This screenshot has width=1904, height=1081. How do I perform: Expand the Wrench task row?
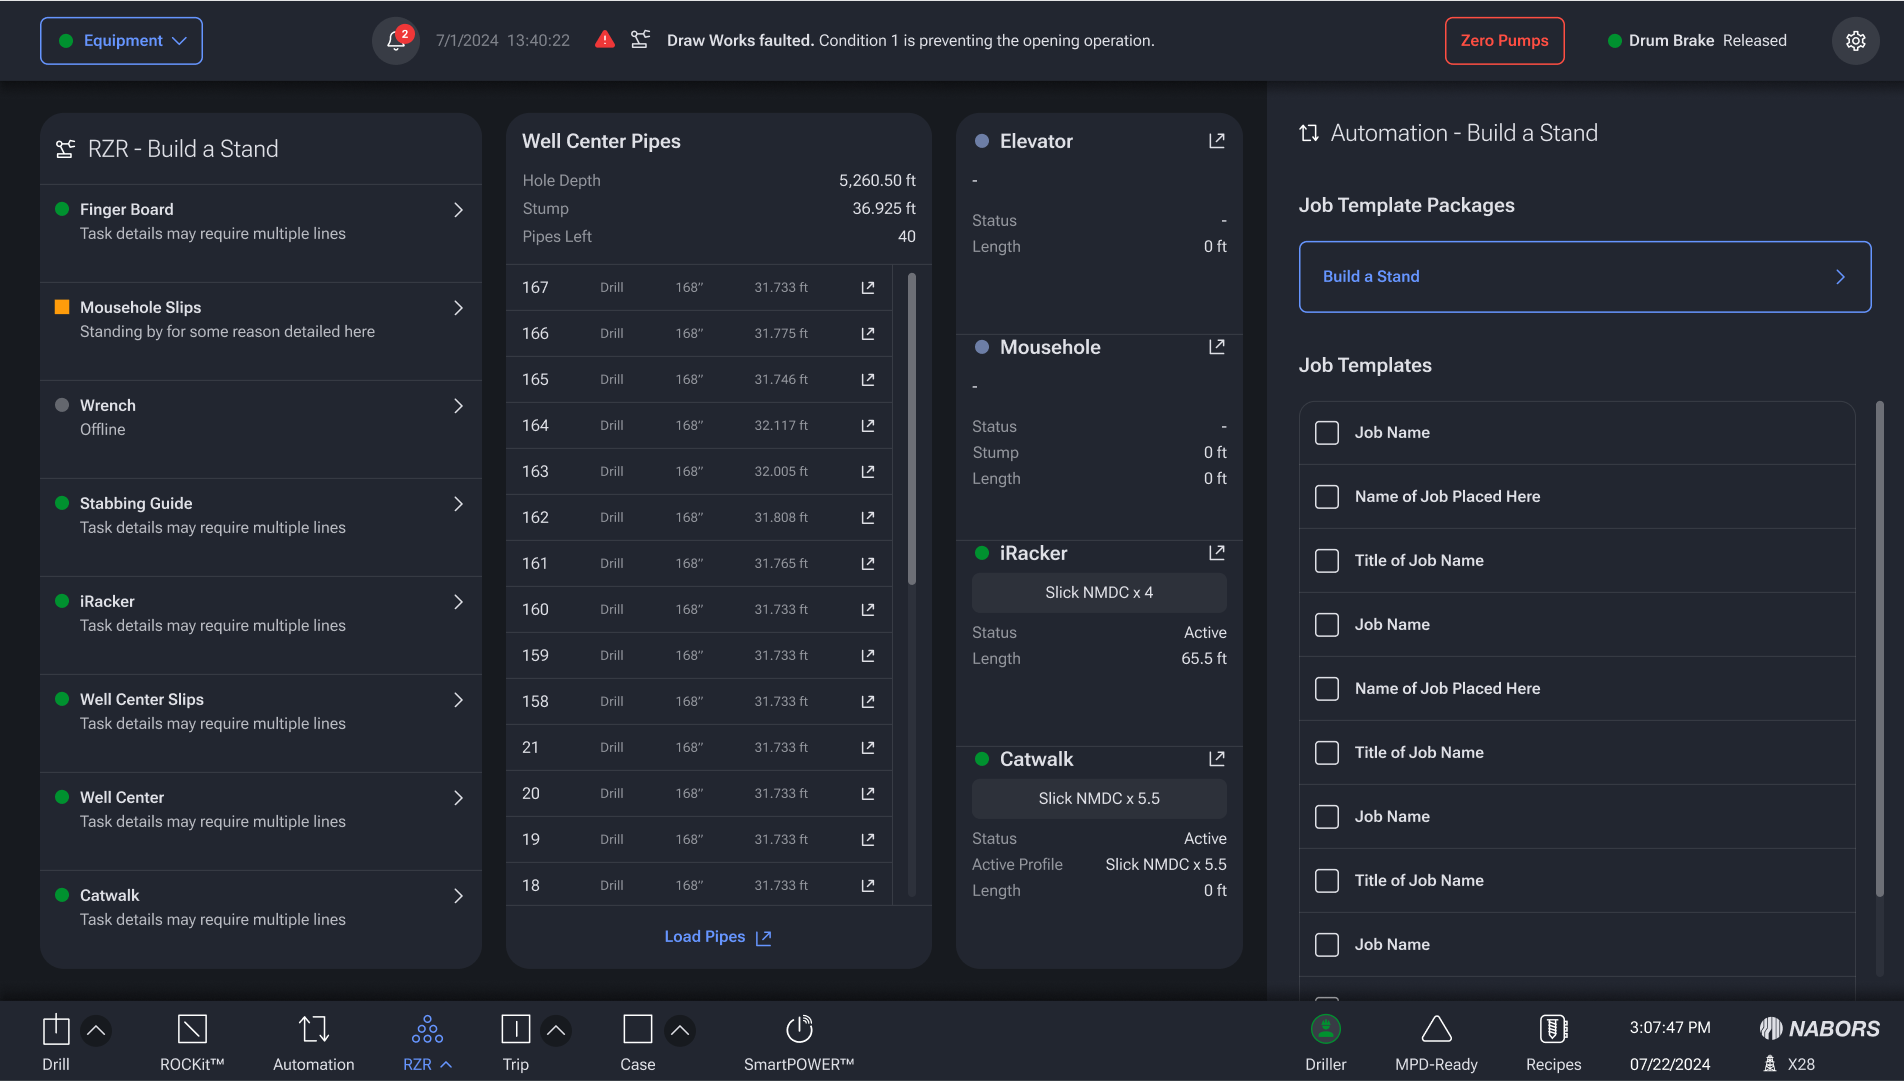coord(260,429)
